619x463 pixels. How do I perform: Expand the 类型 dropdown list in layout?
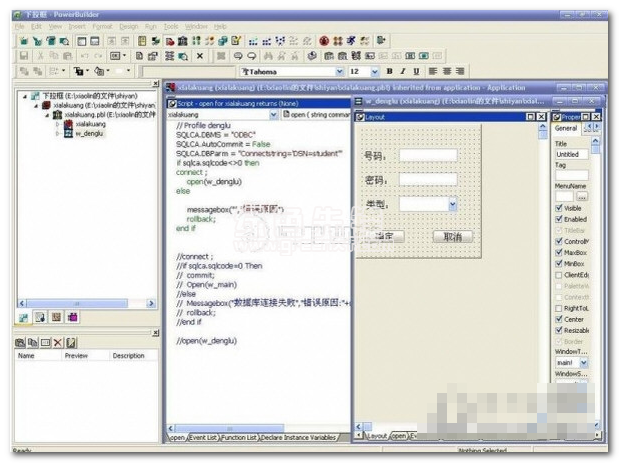click(453, 205)
